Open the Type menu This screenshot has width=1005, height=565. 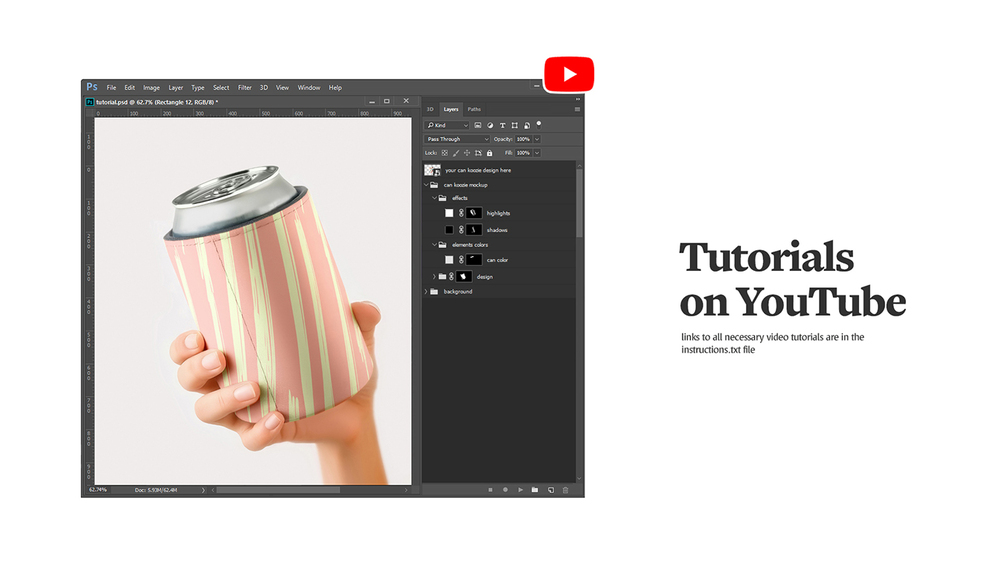click(x=198, y=88)
